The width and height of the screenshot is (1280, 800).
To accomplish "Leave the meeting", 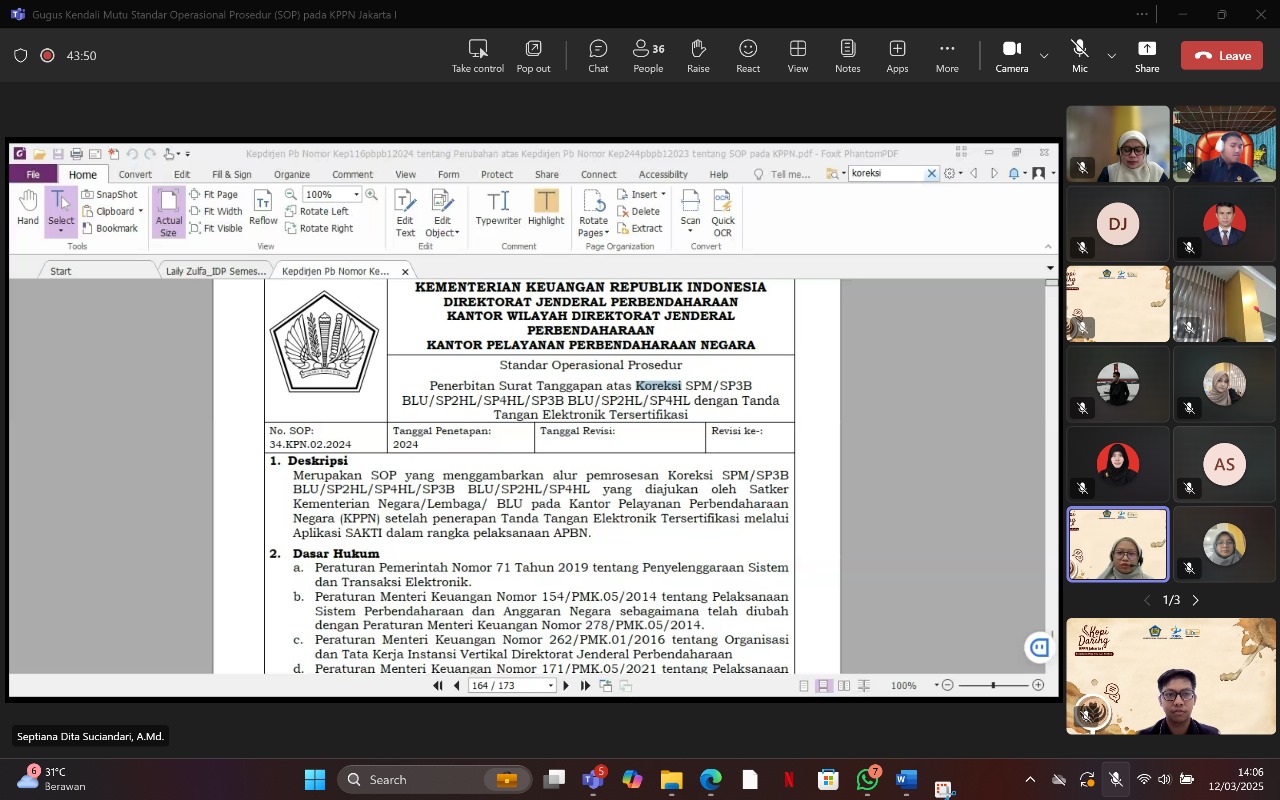I will (1221, 56).
